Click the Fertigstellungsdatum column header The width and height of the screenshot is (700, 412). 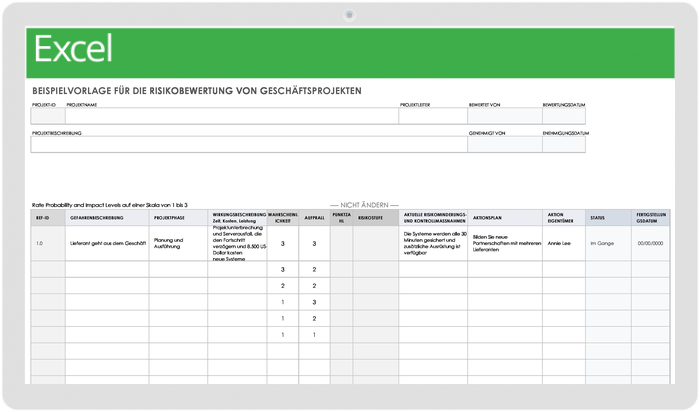[650, 218]
